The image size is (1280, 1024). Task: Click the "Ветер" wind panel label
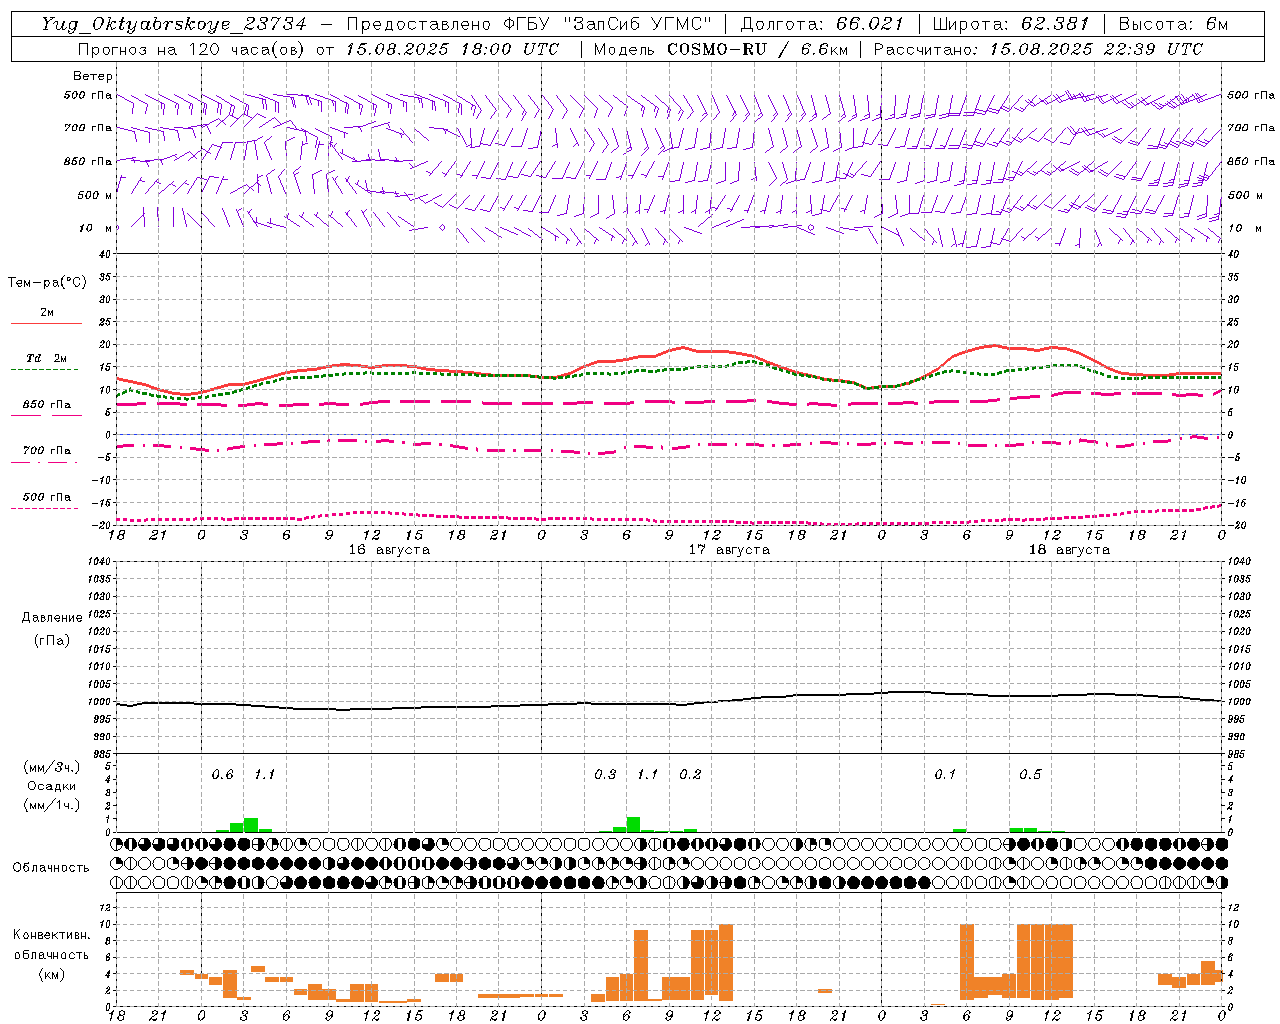(x=92, y=76)
